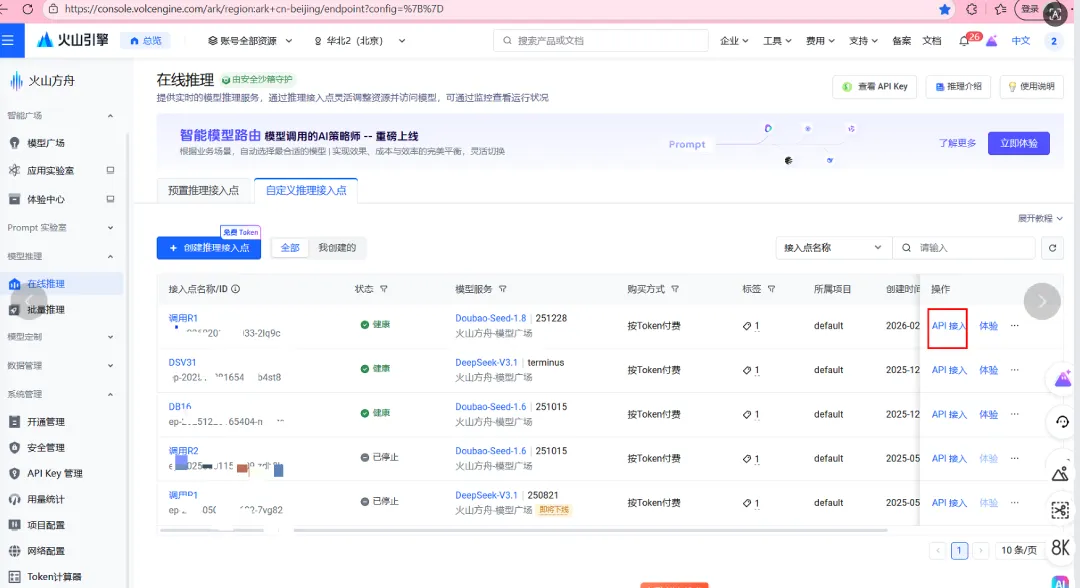This screenshot has width=1080, height=588.
Task: Open 使用说明 button
Action: tap(1032, 87)
